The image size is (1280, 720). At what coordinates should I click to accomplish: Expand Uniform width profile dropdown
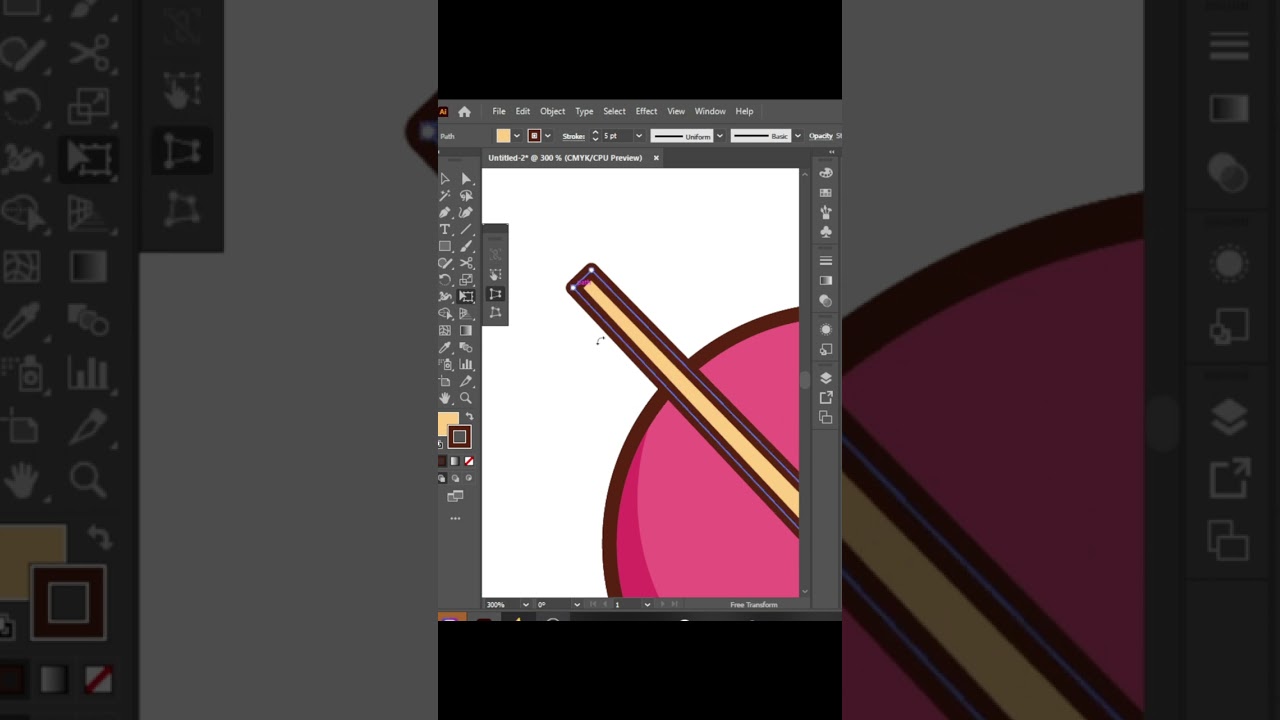719,136
